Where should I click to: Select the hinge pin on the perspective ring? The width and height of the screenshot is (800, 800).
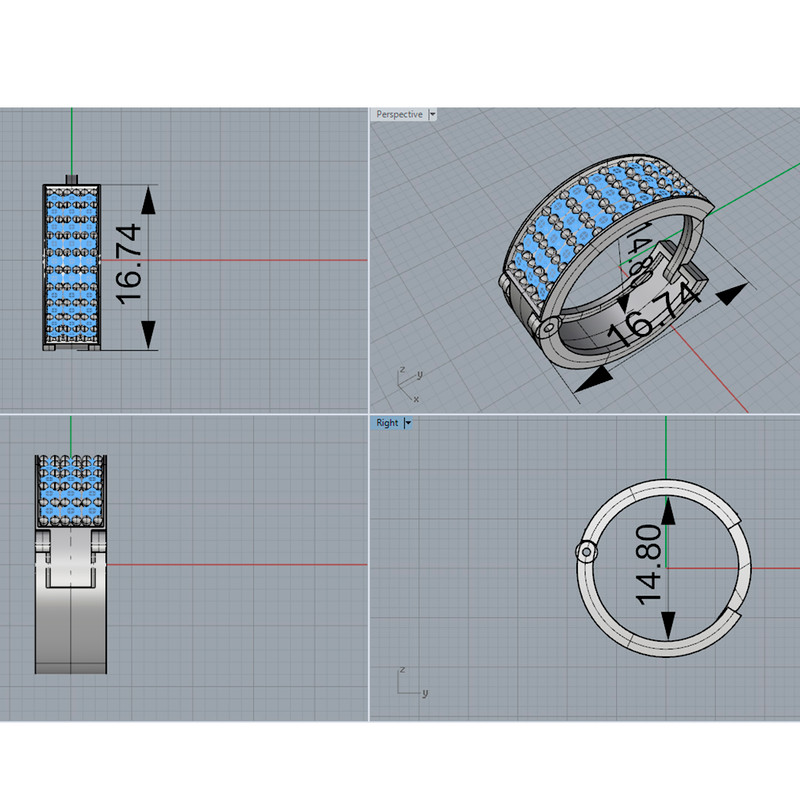(549, 326)
